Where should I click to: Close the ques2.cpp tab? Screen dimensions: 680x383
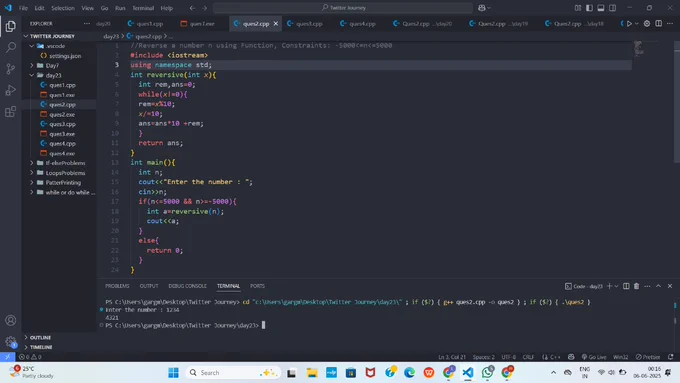point(276,24)
